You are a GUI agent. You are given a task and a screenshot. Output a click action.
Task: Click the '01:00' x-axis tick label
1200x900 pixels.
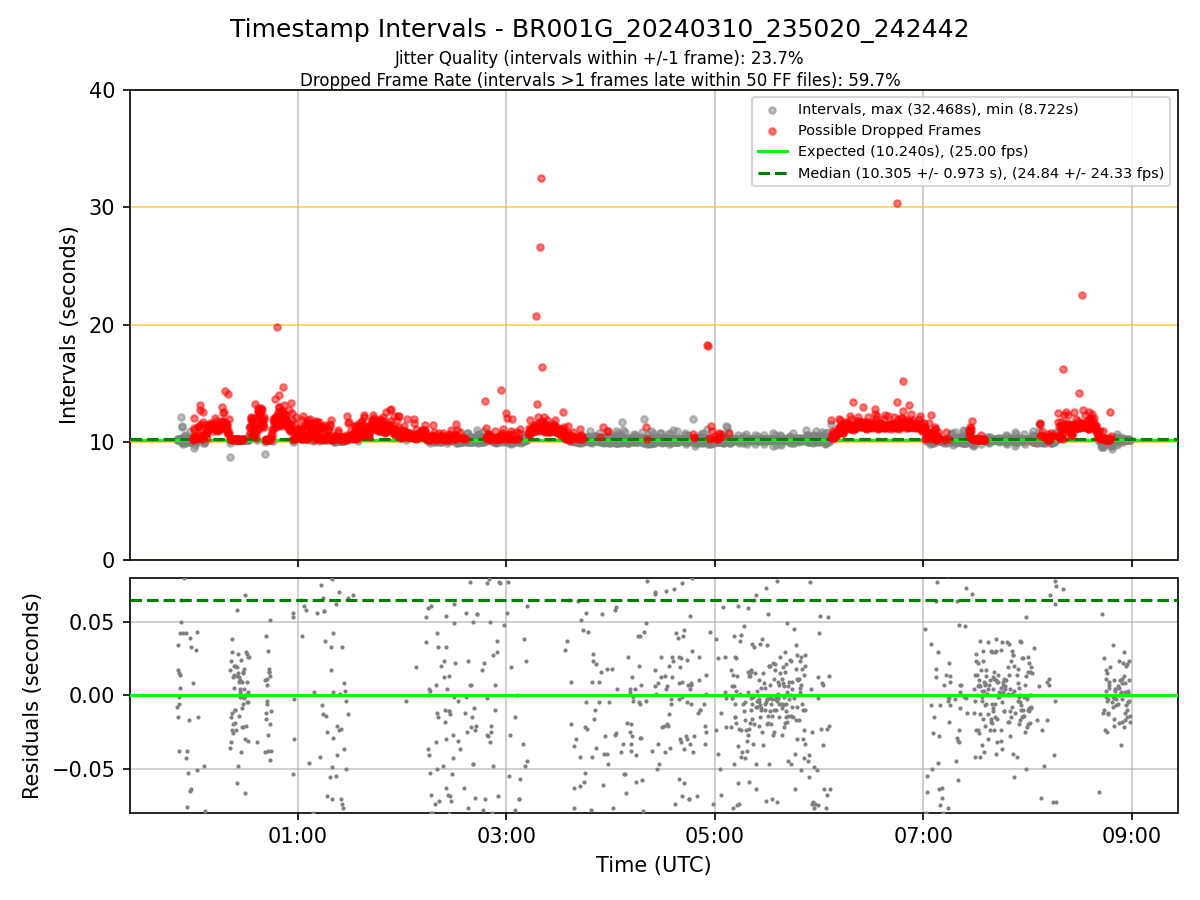point(297,836)
